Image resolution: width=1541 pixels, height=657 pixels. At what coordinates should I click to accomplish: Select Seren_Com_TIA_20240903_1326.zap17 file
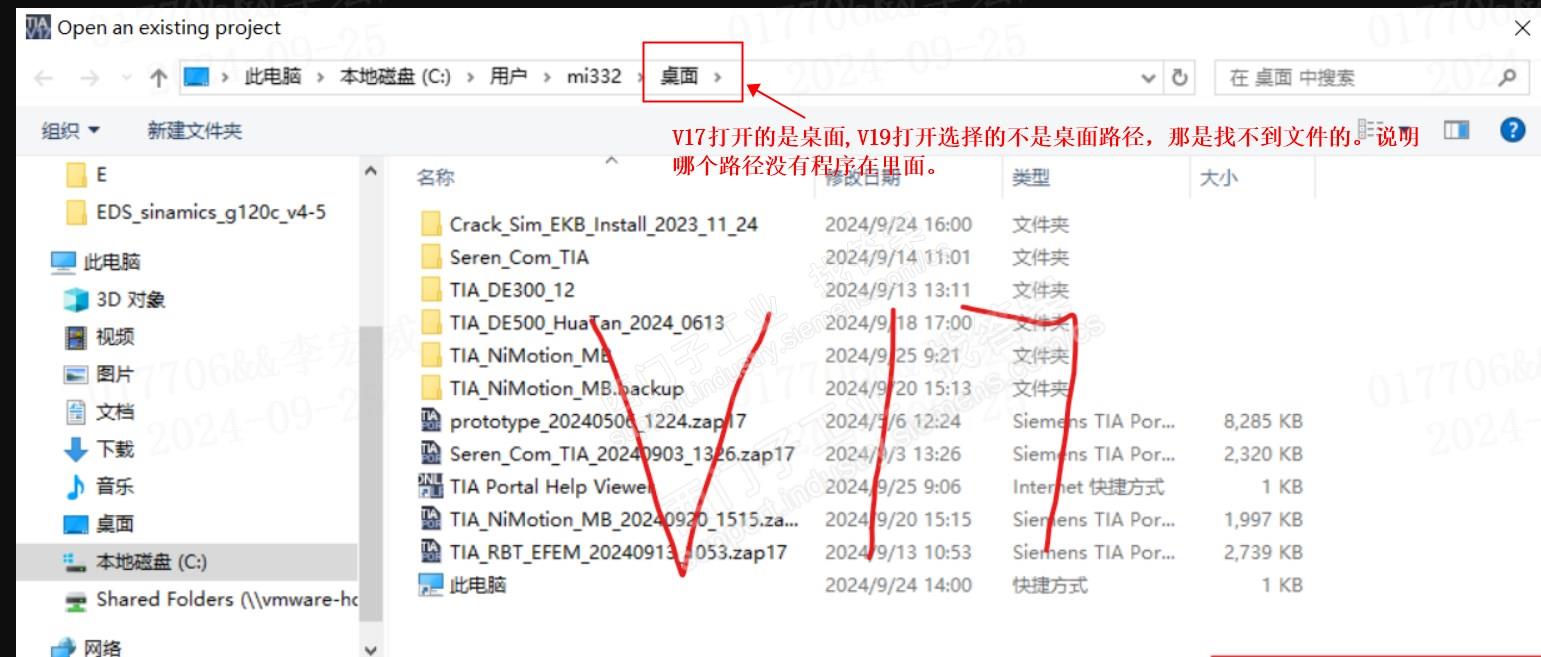(622, 454)
